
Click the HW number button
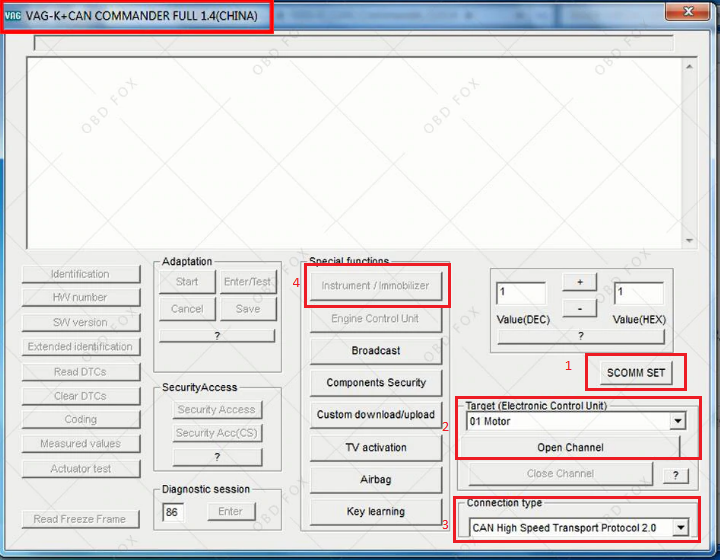tap(81, 297)
